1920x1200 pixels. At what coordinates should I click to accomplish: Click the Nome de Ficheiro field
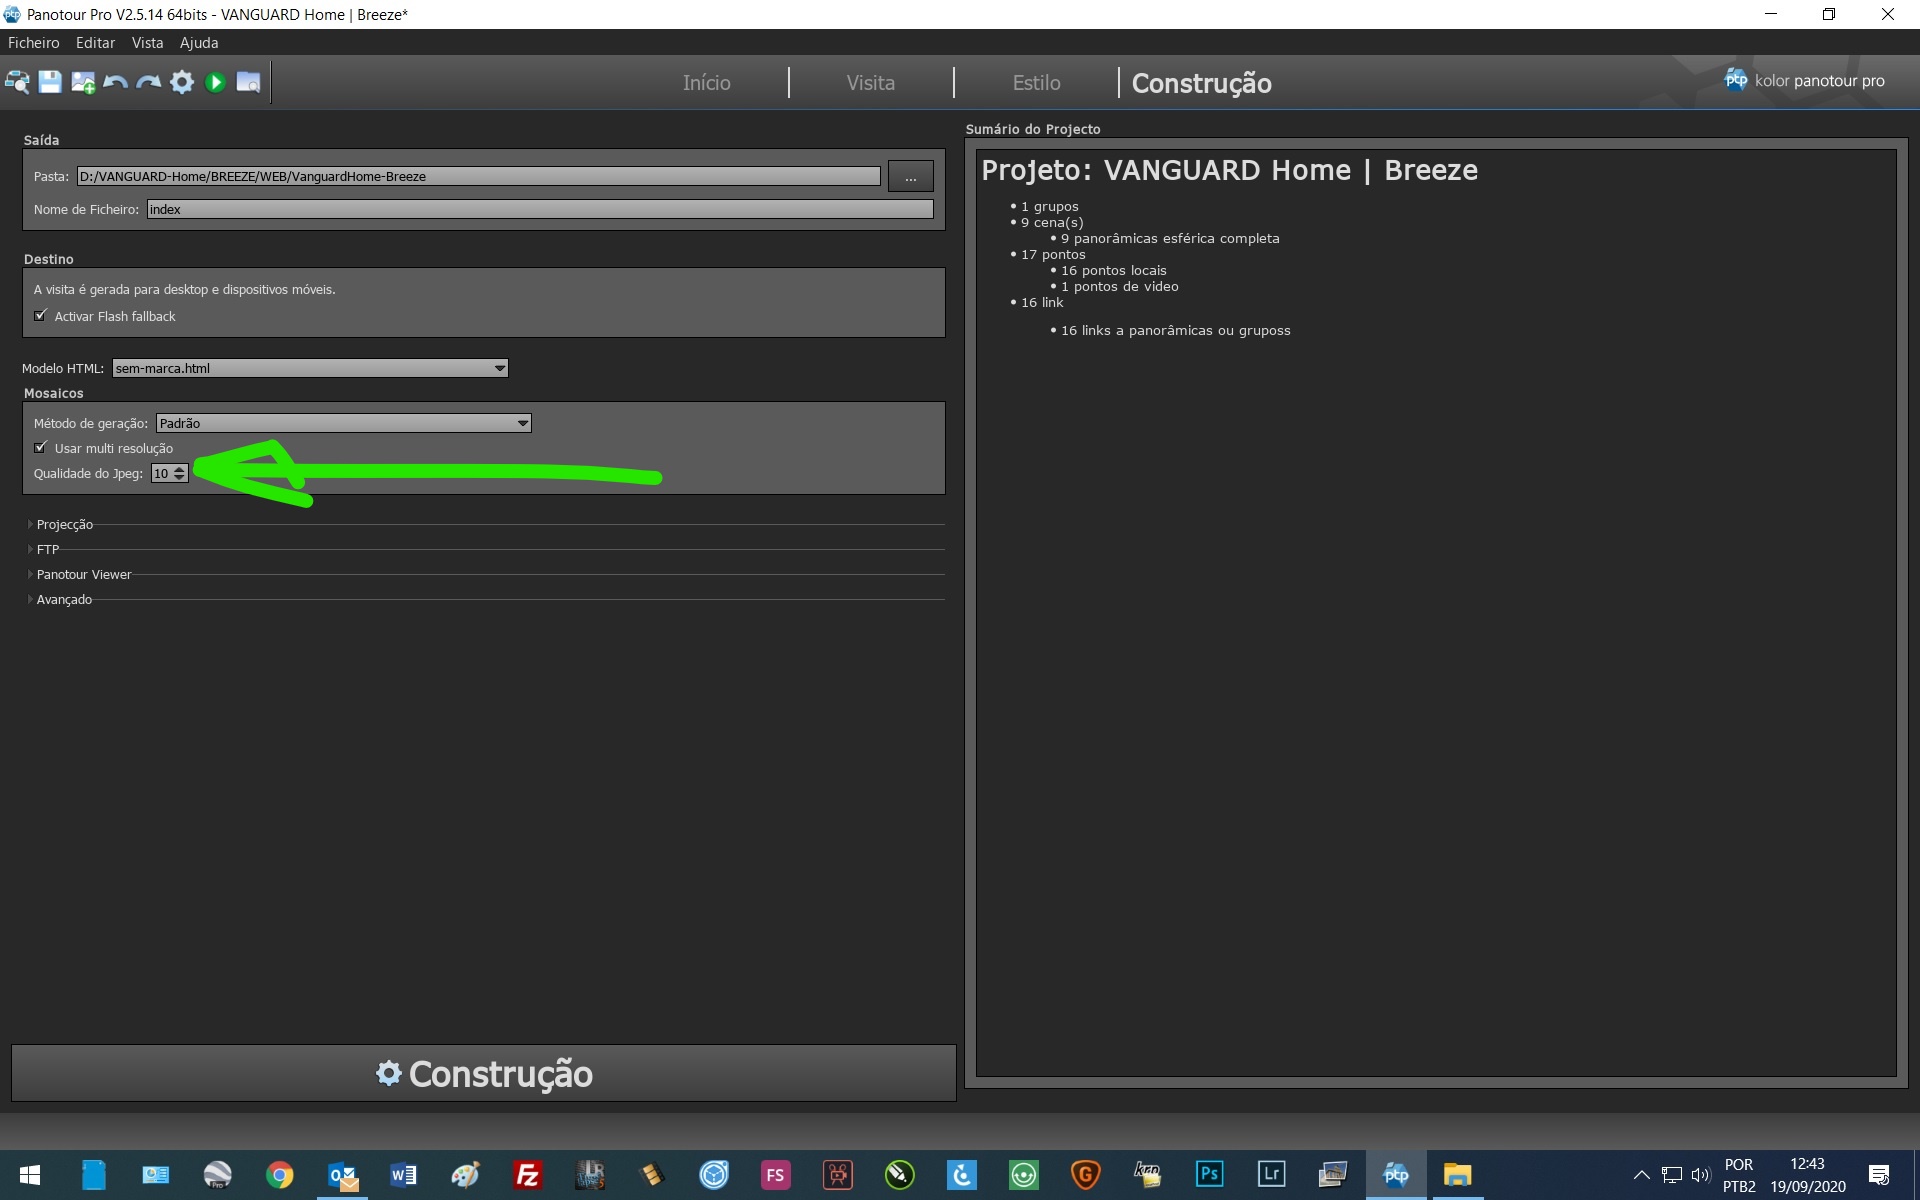(540, 209)
